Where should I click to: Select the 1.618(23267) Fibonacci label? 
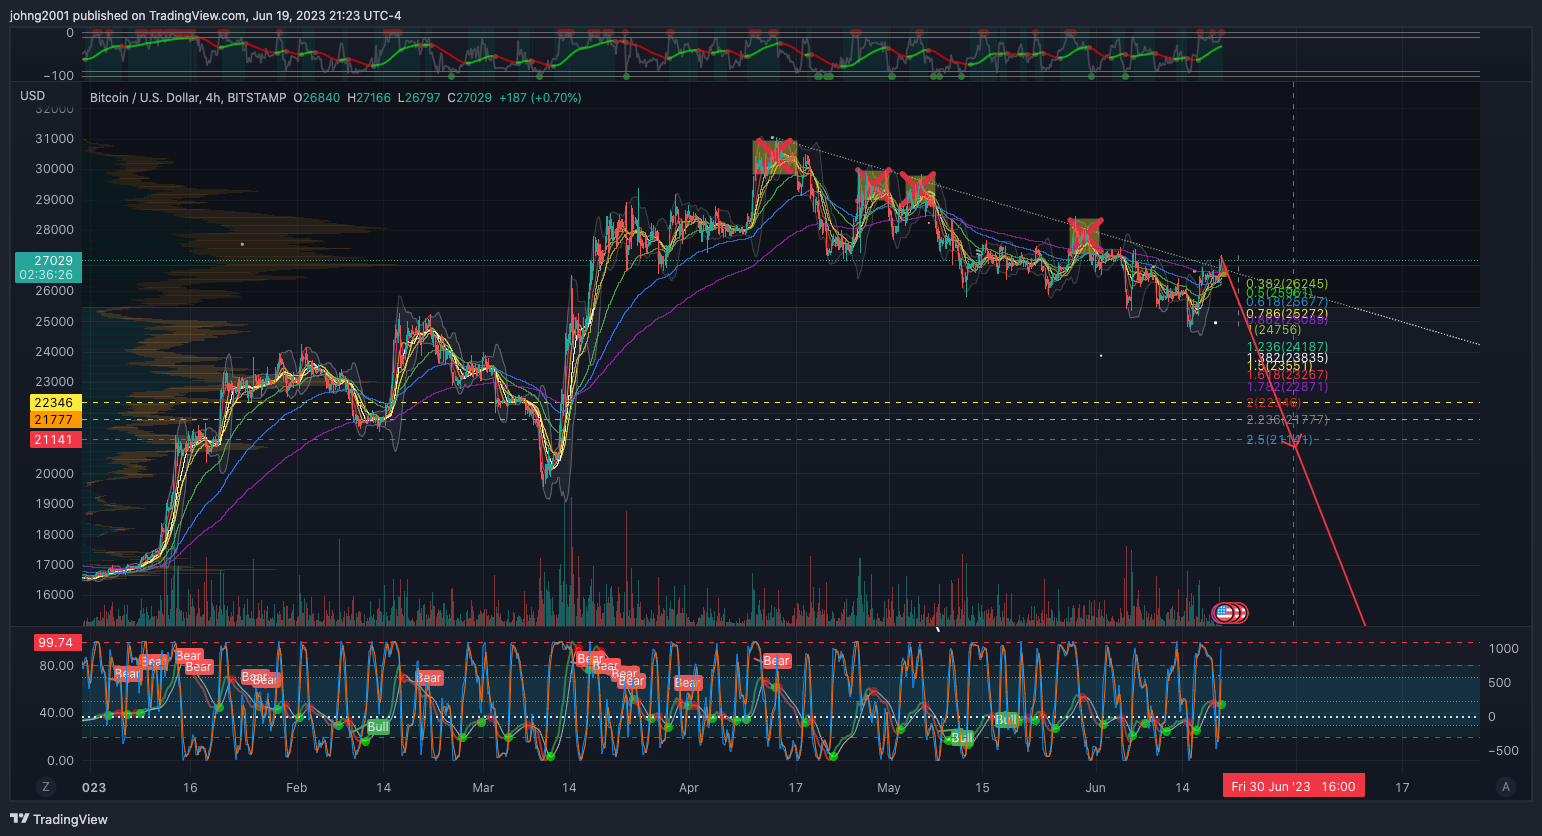pyautogui.click(x=1287, y=376)
